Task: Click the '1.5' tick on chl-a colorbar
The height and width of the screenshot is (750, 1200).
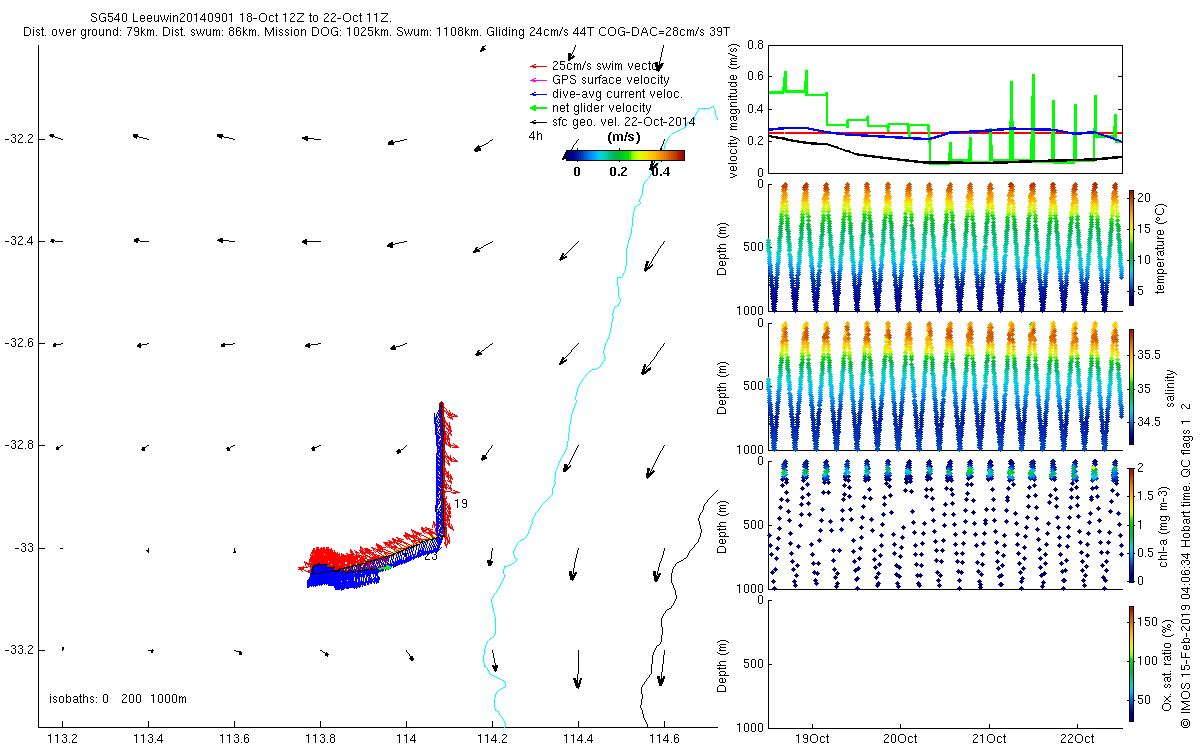Action: [1146, 495]
